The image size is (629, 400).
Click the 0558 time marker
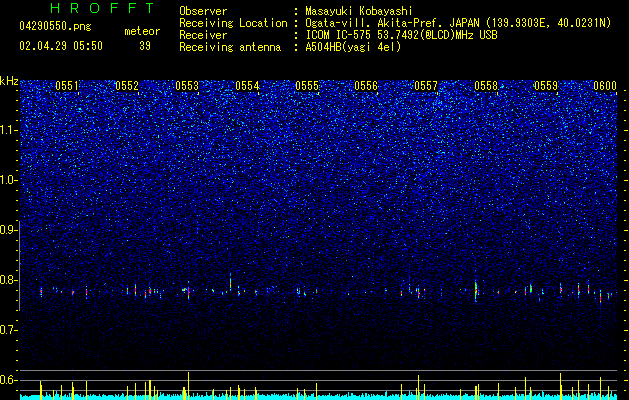coord(486,86)
